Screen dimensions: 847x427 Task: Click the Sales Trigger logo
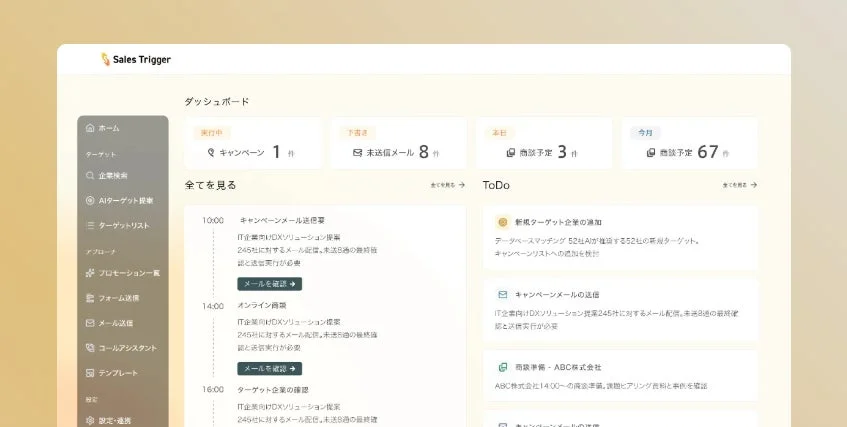point(136,59)
